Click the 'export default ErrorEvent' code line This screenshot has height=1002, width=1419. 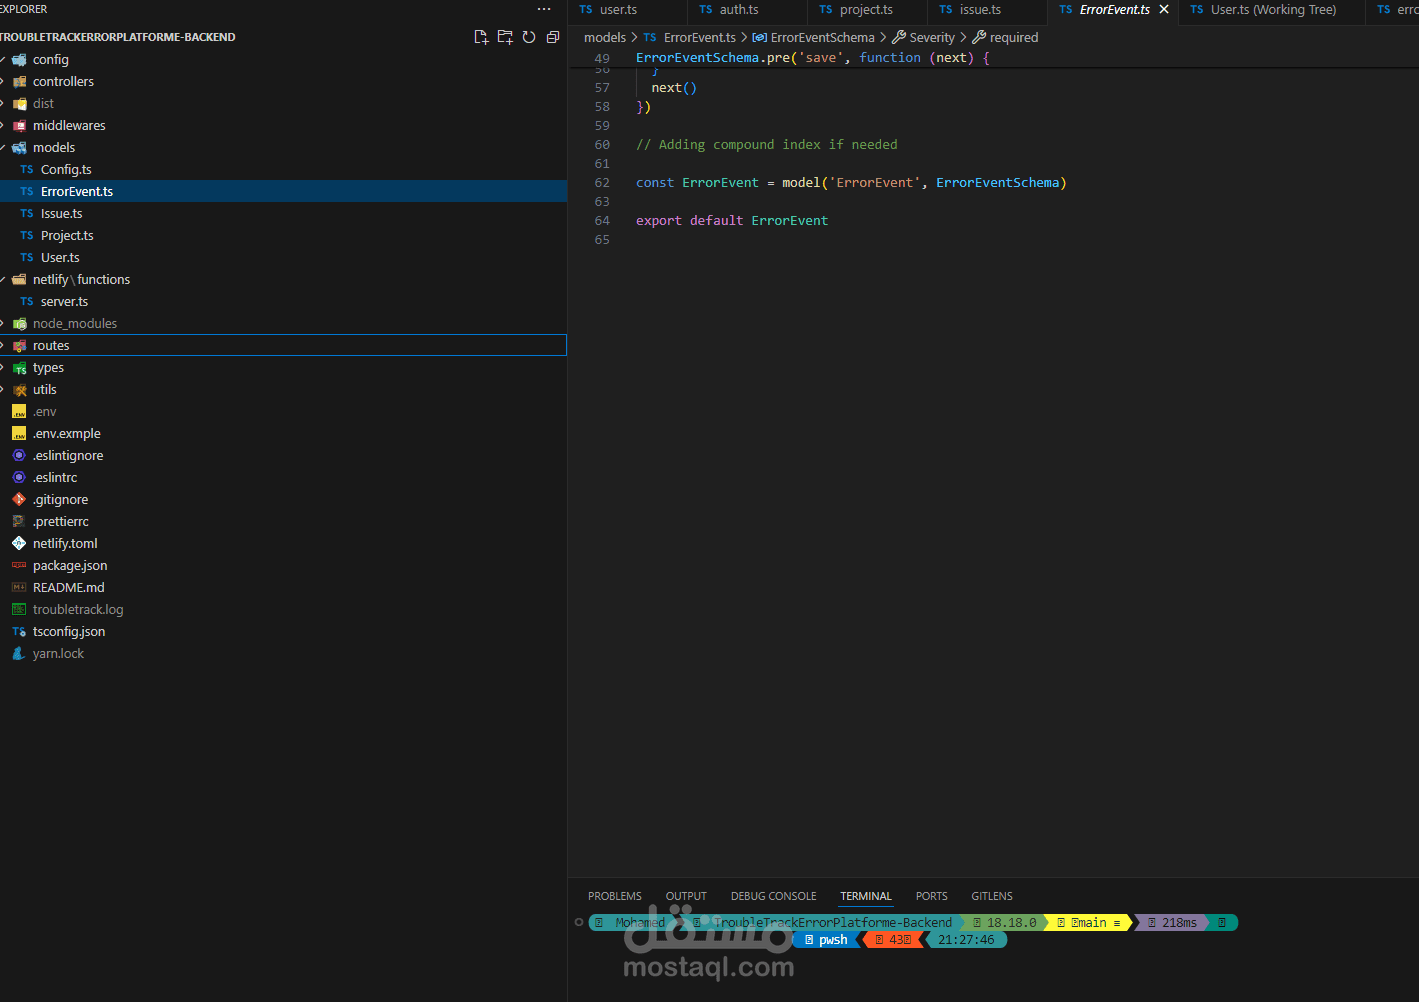point(732,221)
